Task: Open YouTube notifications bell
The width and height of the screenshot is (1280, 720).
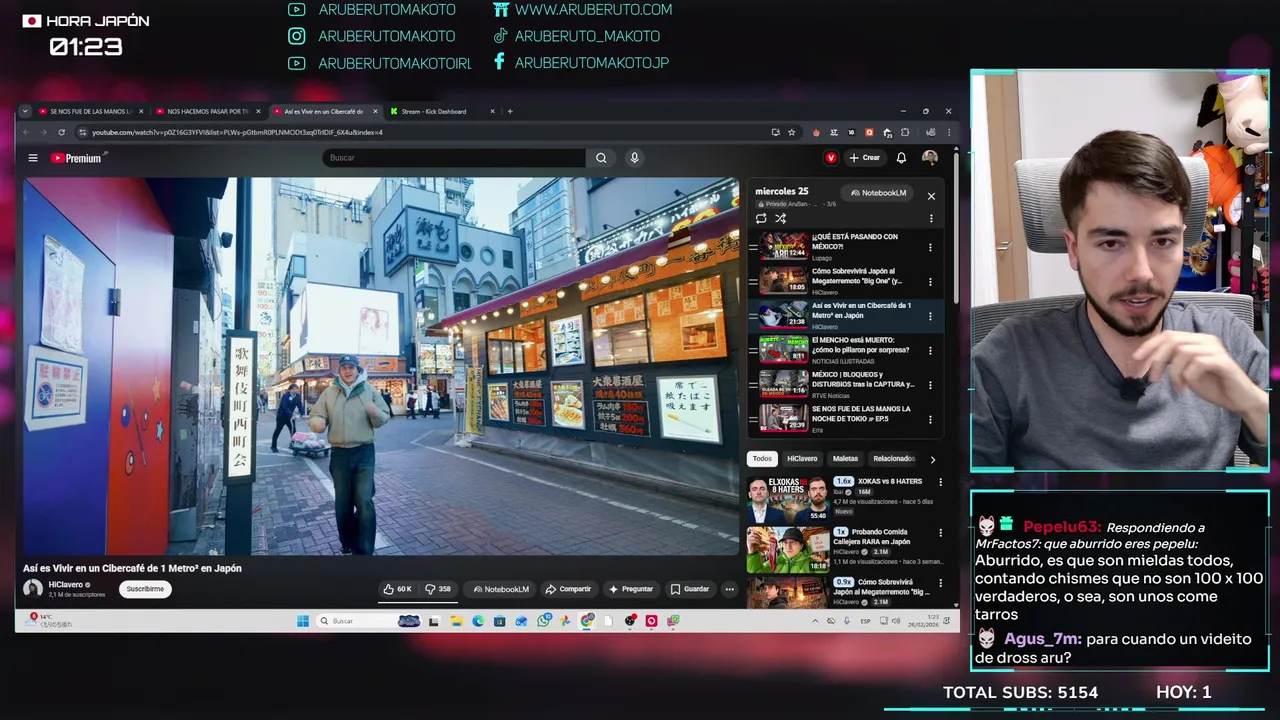Action: pyautogui.click(x=901, y=158)
